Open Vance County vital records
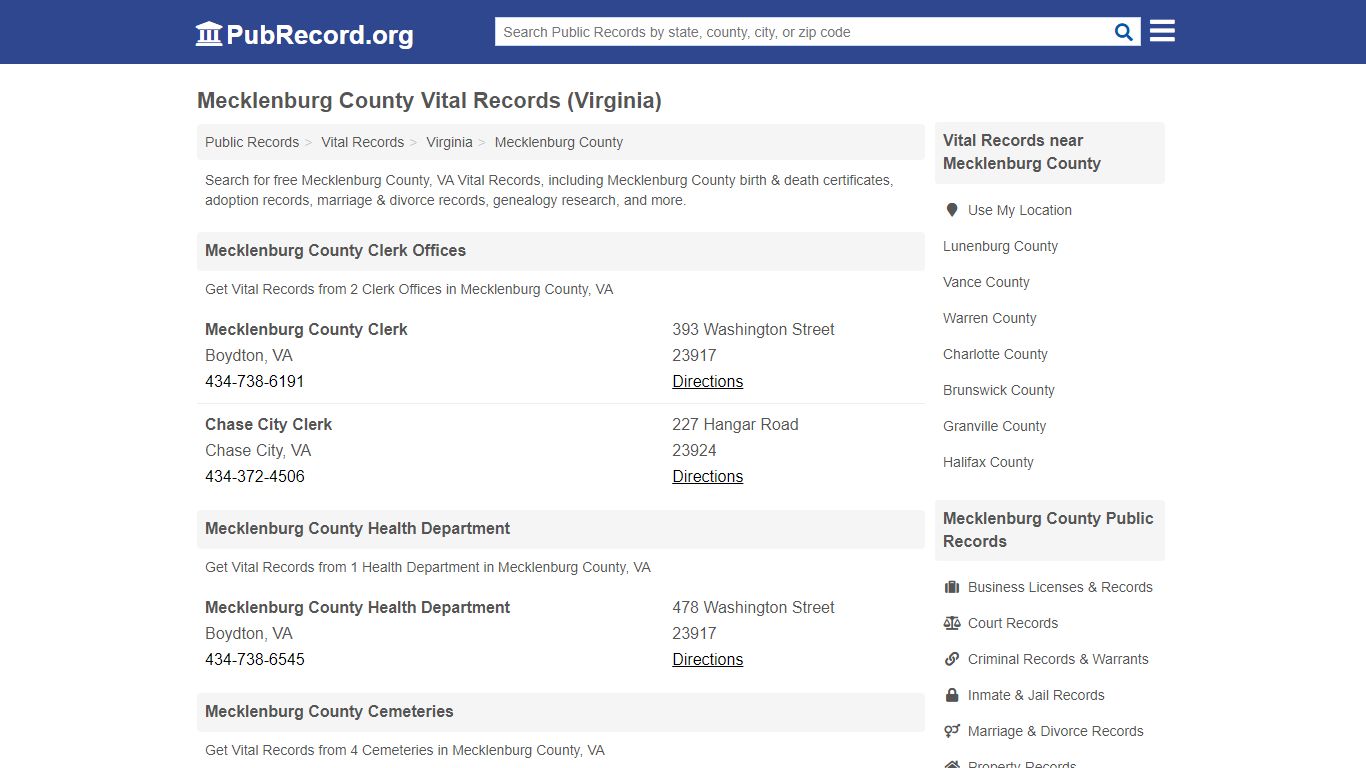The height and width of the screenshot is (768, 1366). click(986, 282)
